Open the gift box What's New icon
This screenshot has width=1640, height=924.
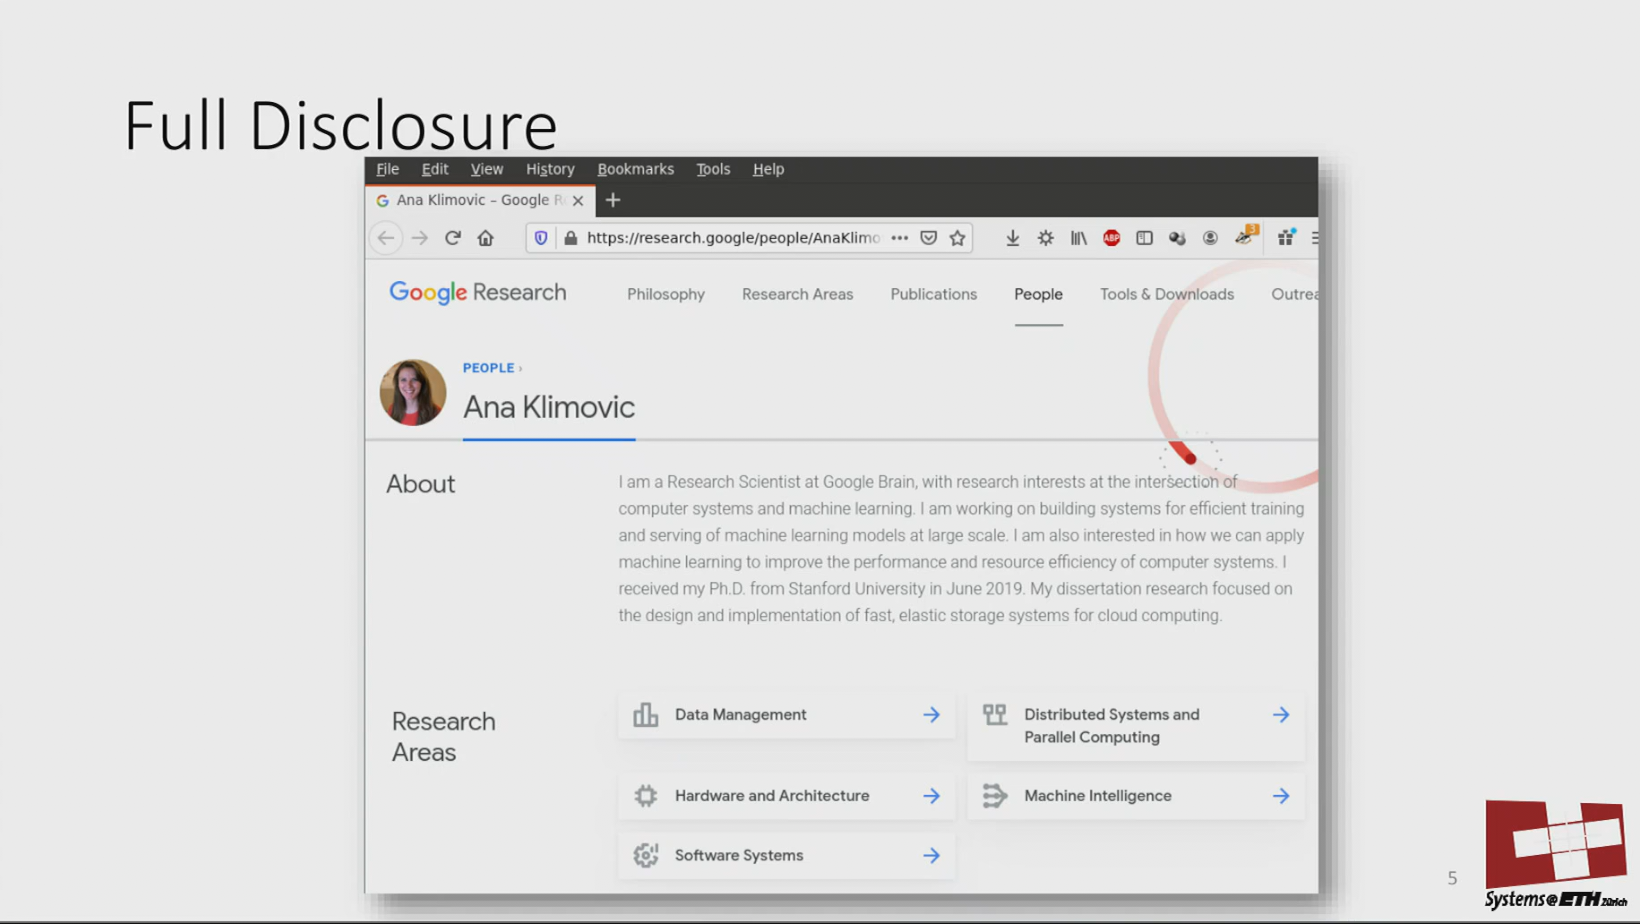[1286, 237]
